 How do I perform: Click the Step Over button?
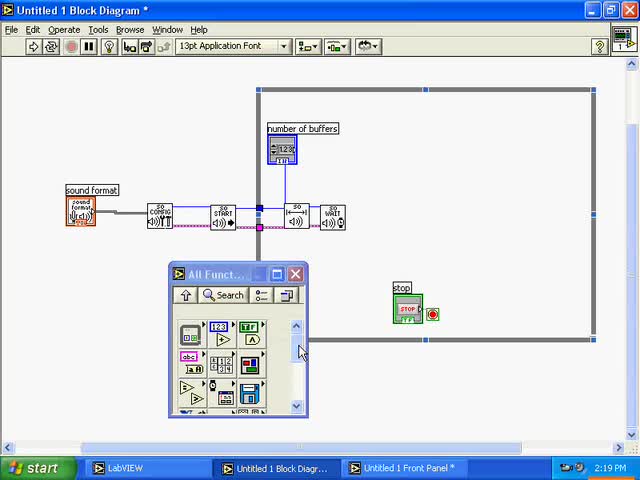[147, 47]
